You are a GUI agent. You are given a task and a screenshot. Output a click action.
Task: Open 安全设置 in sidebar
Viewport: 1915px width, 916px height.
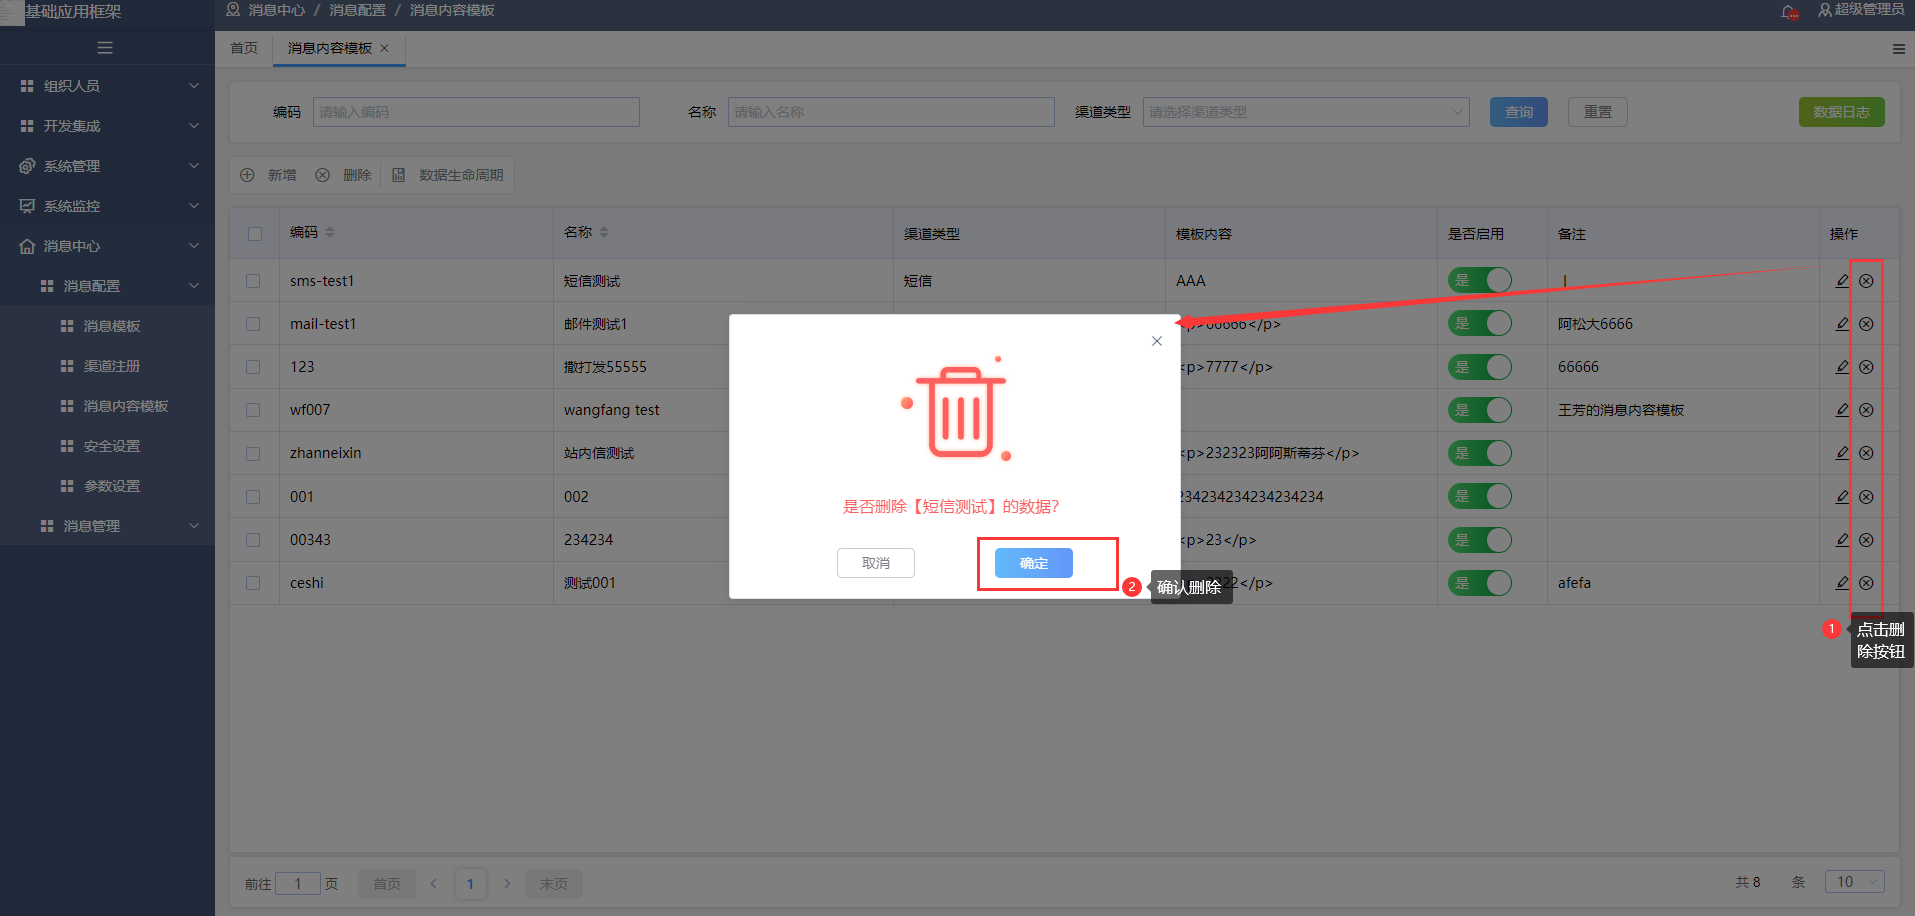107,446
